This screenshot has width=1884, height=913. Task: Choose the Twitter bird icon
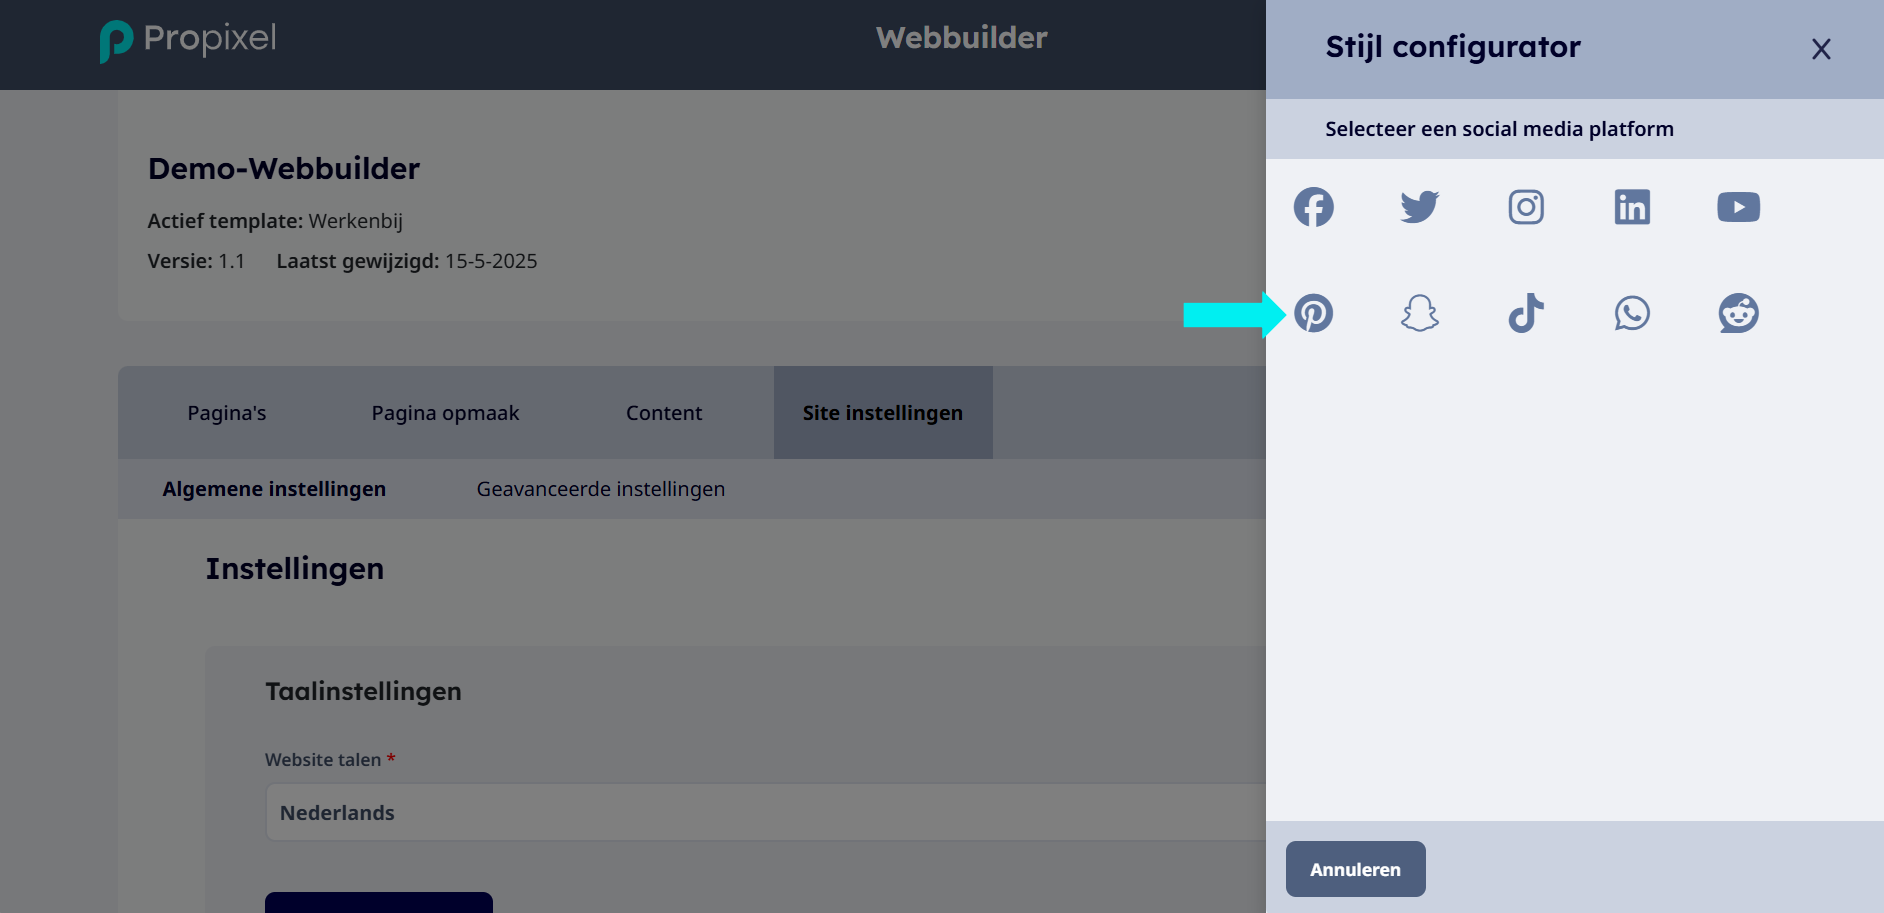(1419, 207)
